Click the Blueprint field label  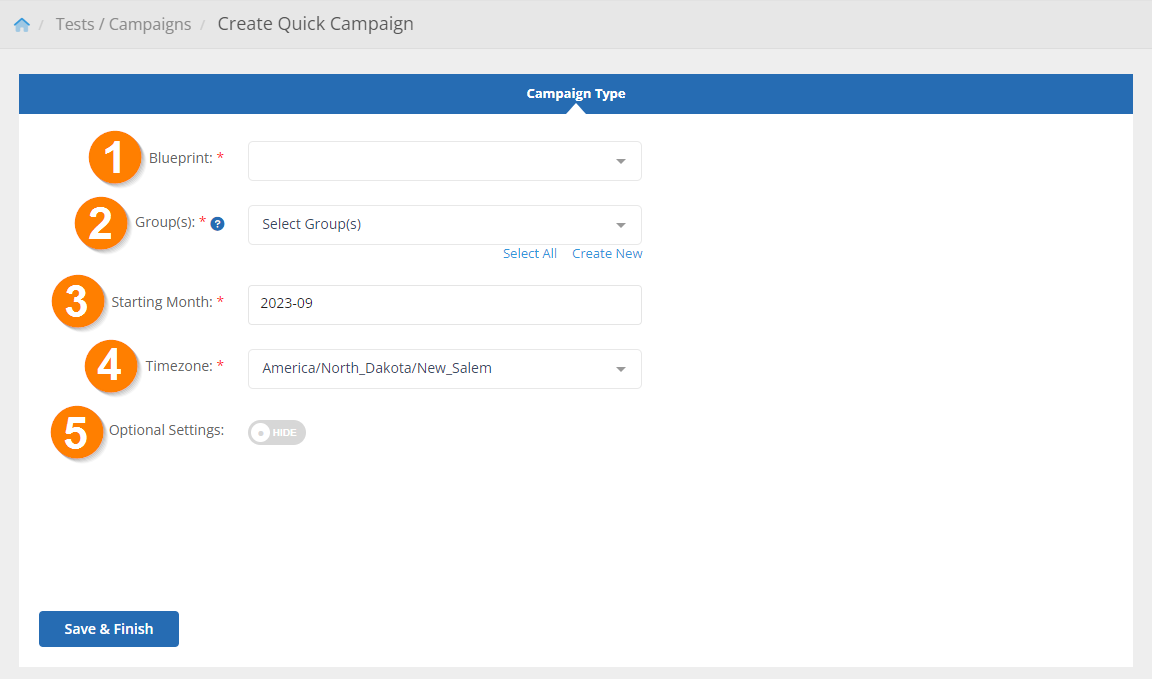point(180,158)
